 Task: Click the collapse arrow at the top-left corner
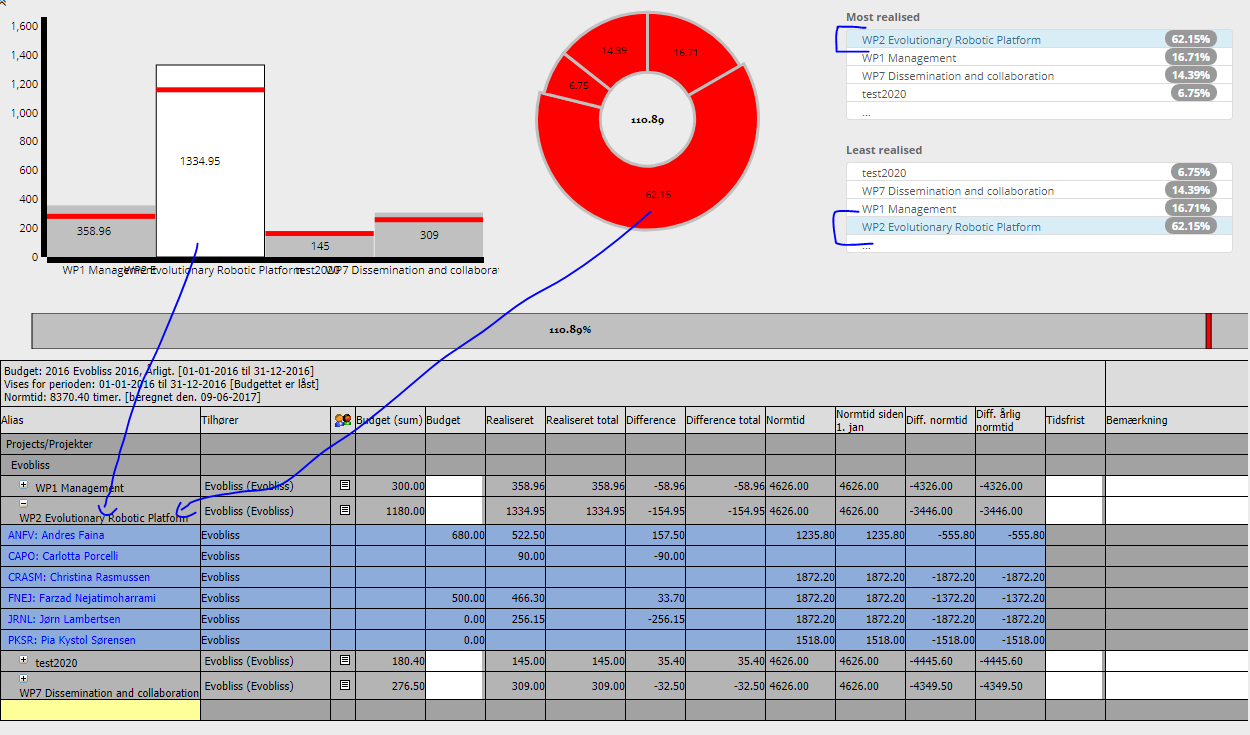click(x=4, y=4)
